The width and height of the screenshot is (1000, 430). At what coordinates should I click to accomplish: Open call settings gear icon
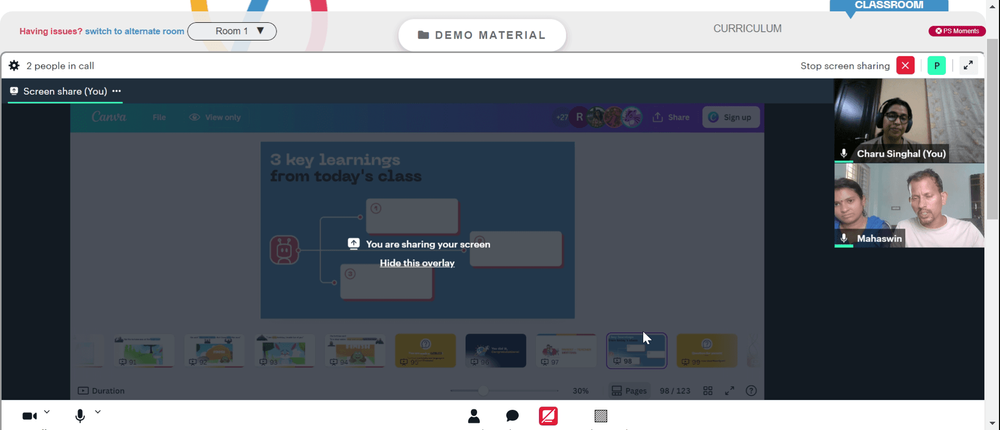(14, 66)
